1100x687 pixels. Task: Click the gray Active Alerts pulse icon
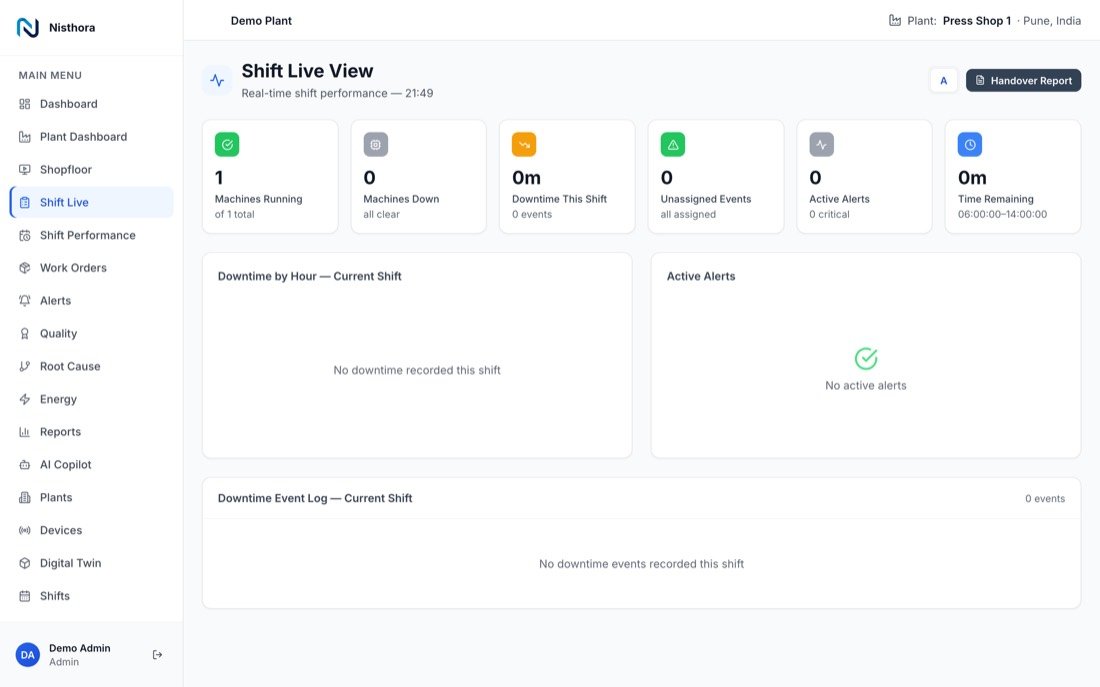821,145
